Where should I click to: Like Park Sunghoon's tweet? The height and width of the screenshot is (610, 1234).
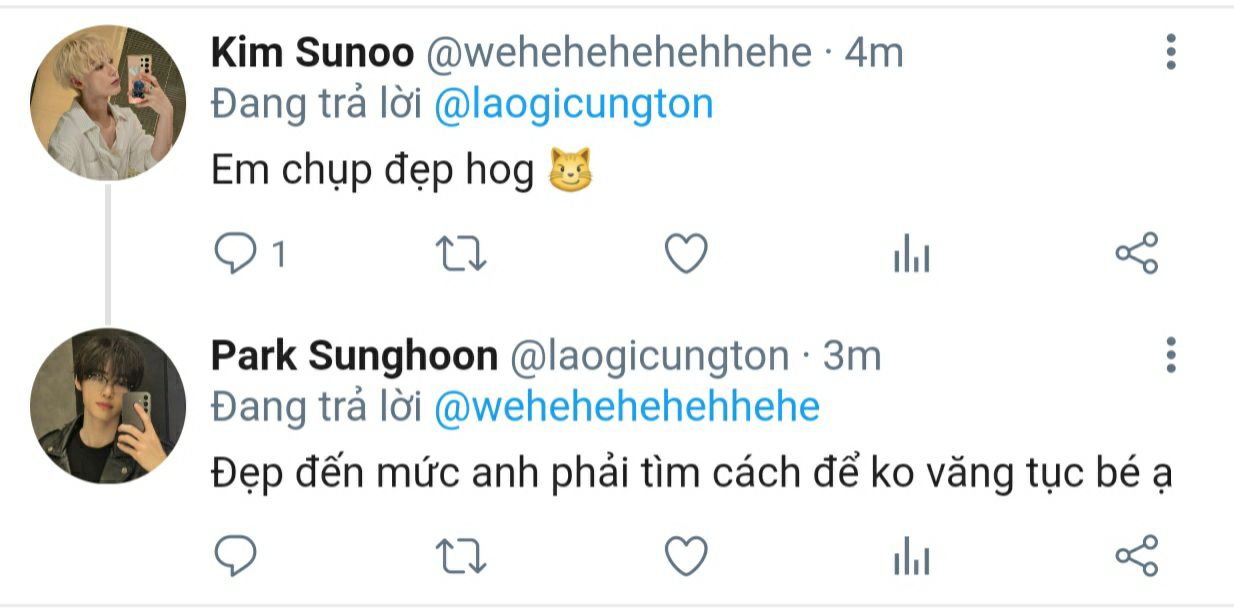(686, 556)
